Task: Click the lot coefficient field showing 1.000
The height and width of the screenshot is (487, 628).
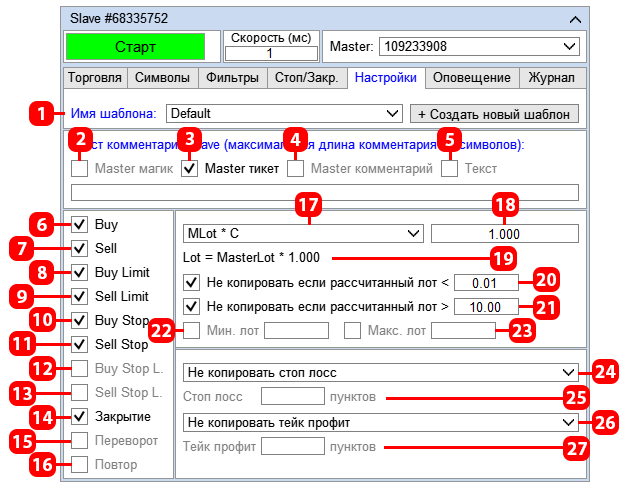Action: [x=505, y=234]
